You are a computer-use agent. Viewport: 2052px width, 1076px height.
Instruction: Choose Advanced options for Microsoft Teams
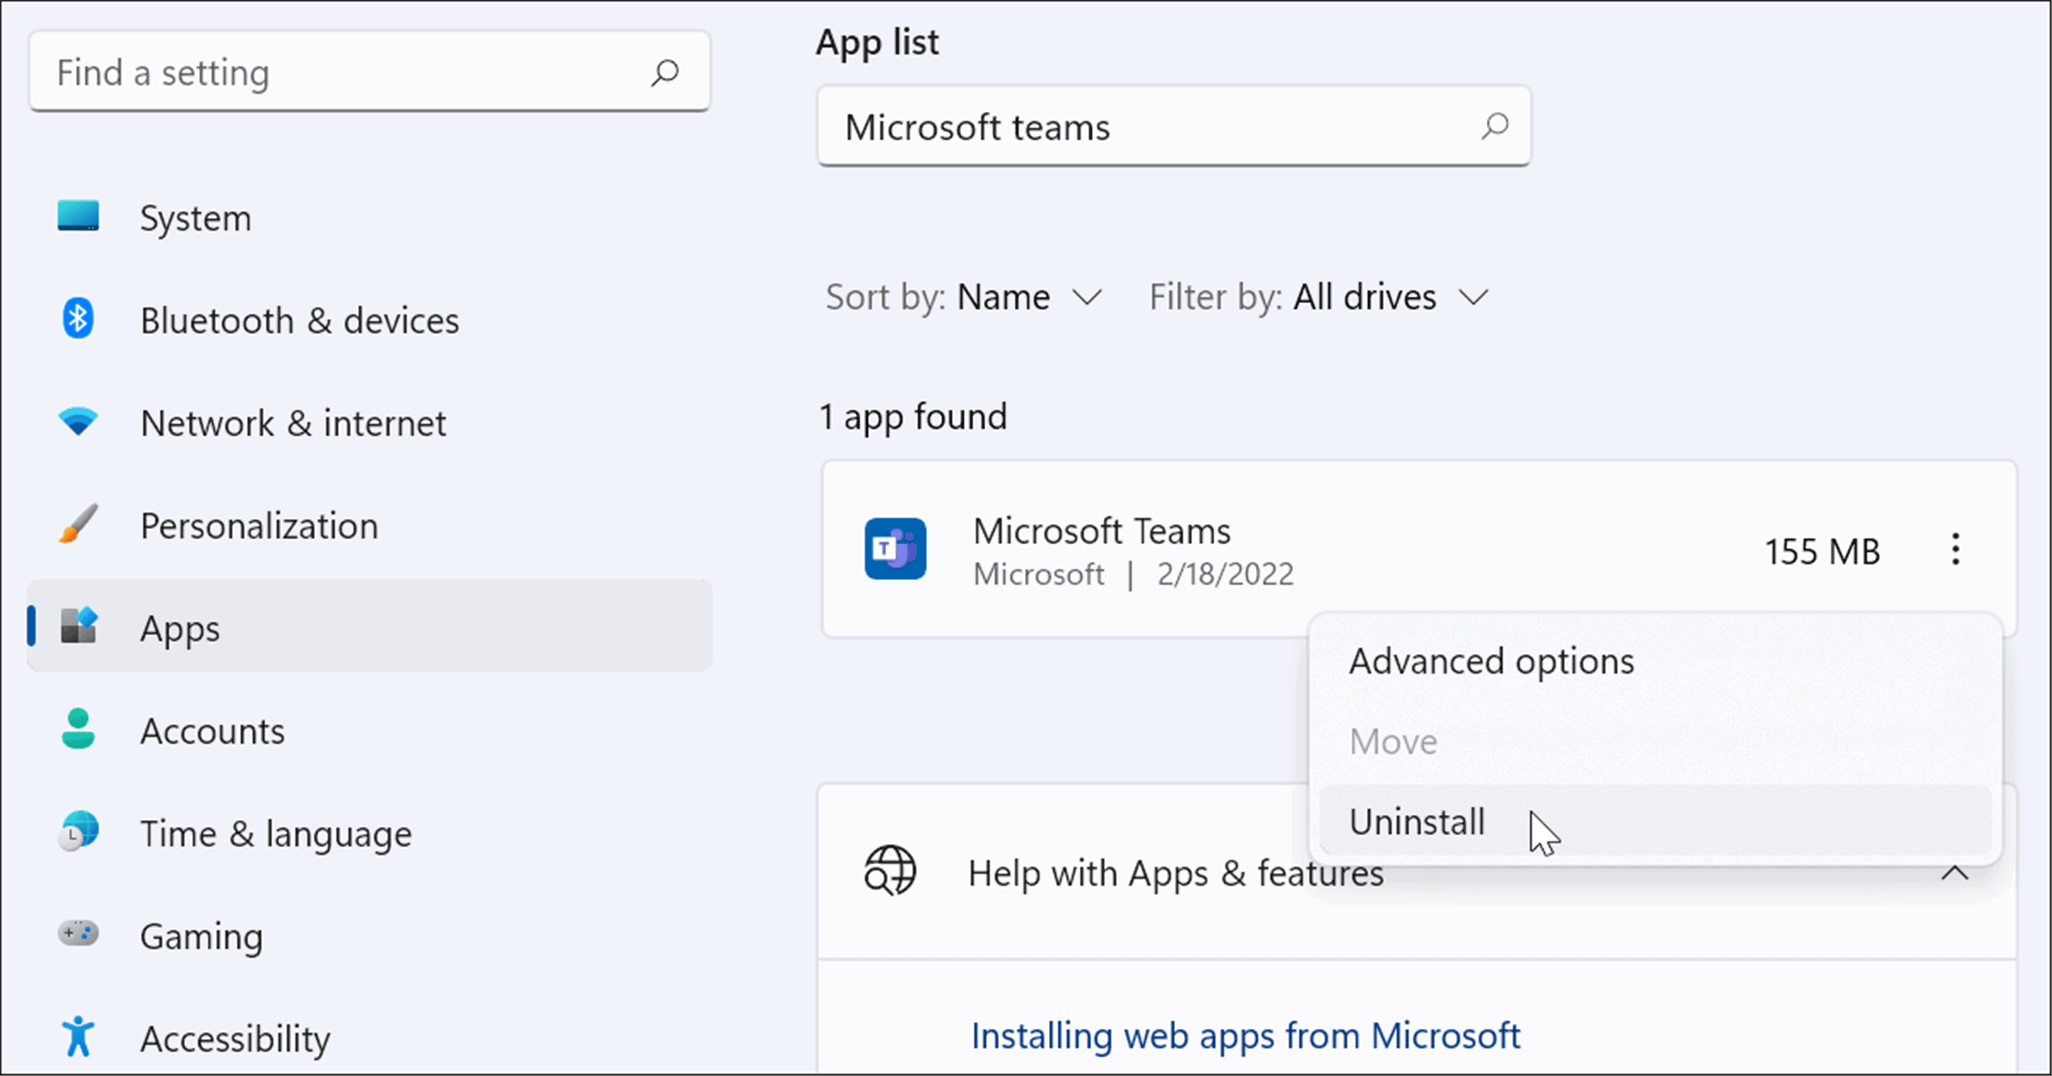click(1491, 660)
